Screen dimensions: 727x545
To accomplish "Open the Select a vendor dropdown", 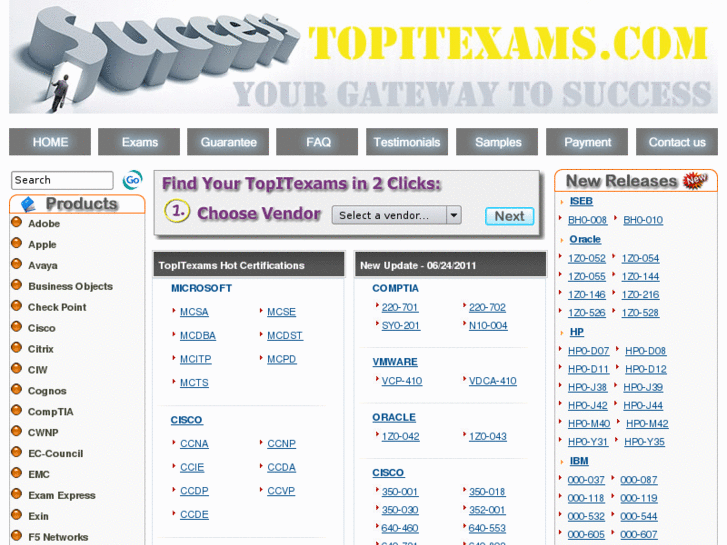I will 396,215.
